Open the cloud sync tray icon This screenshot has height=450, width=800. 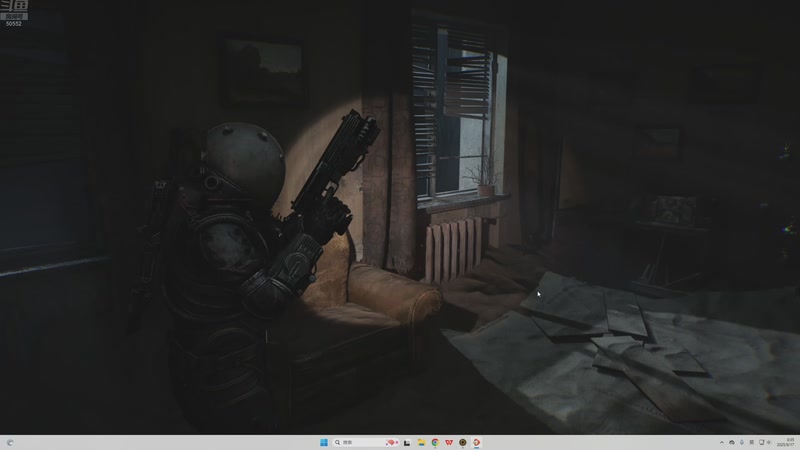(x=732, y=442)
